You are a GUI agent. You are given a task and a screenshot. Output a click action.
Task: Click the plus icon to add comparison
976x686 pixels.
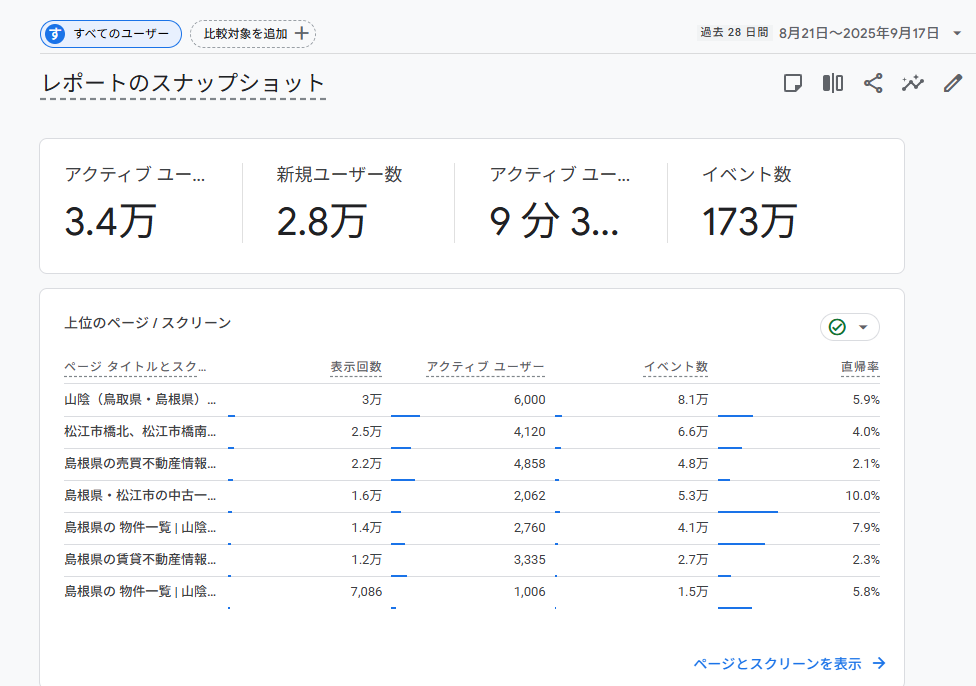(x=301, y=33)
